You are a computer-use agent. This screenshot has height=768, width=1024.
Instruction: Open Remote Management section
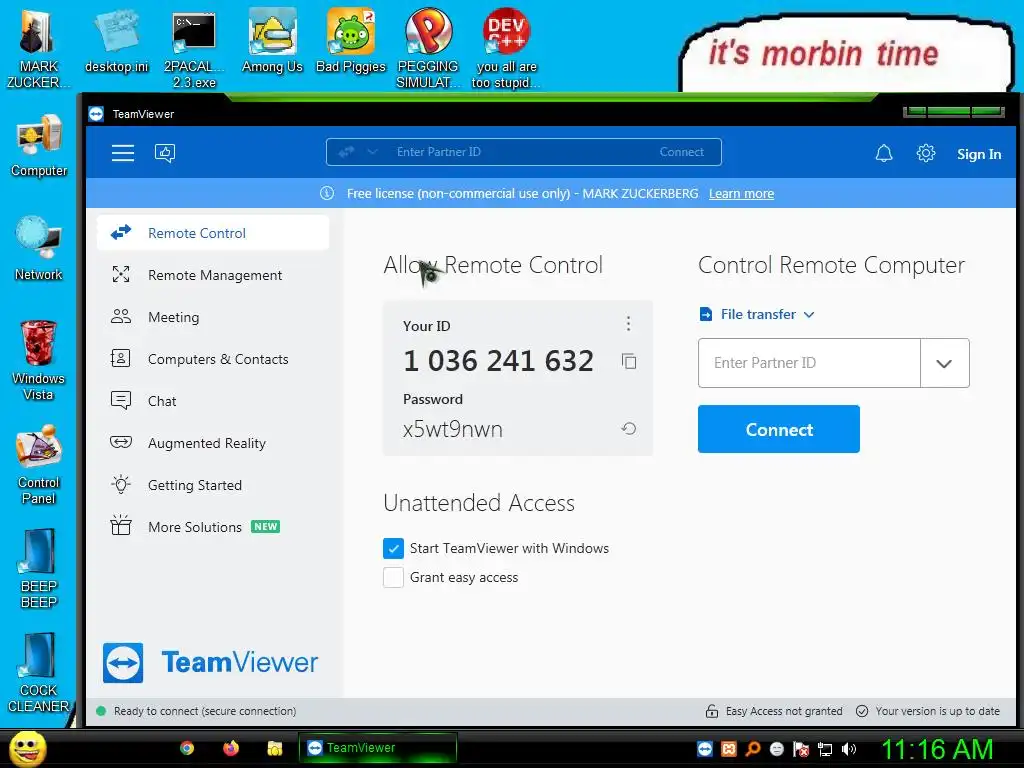click(x=213, y=275)
